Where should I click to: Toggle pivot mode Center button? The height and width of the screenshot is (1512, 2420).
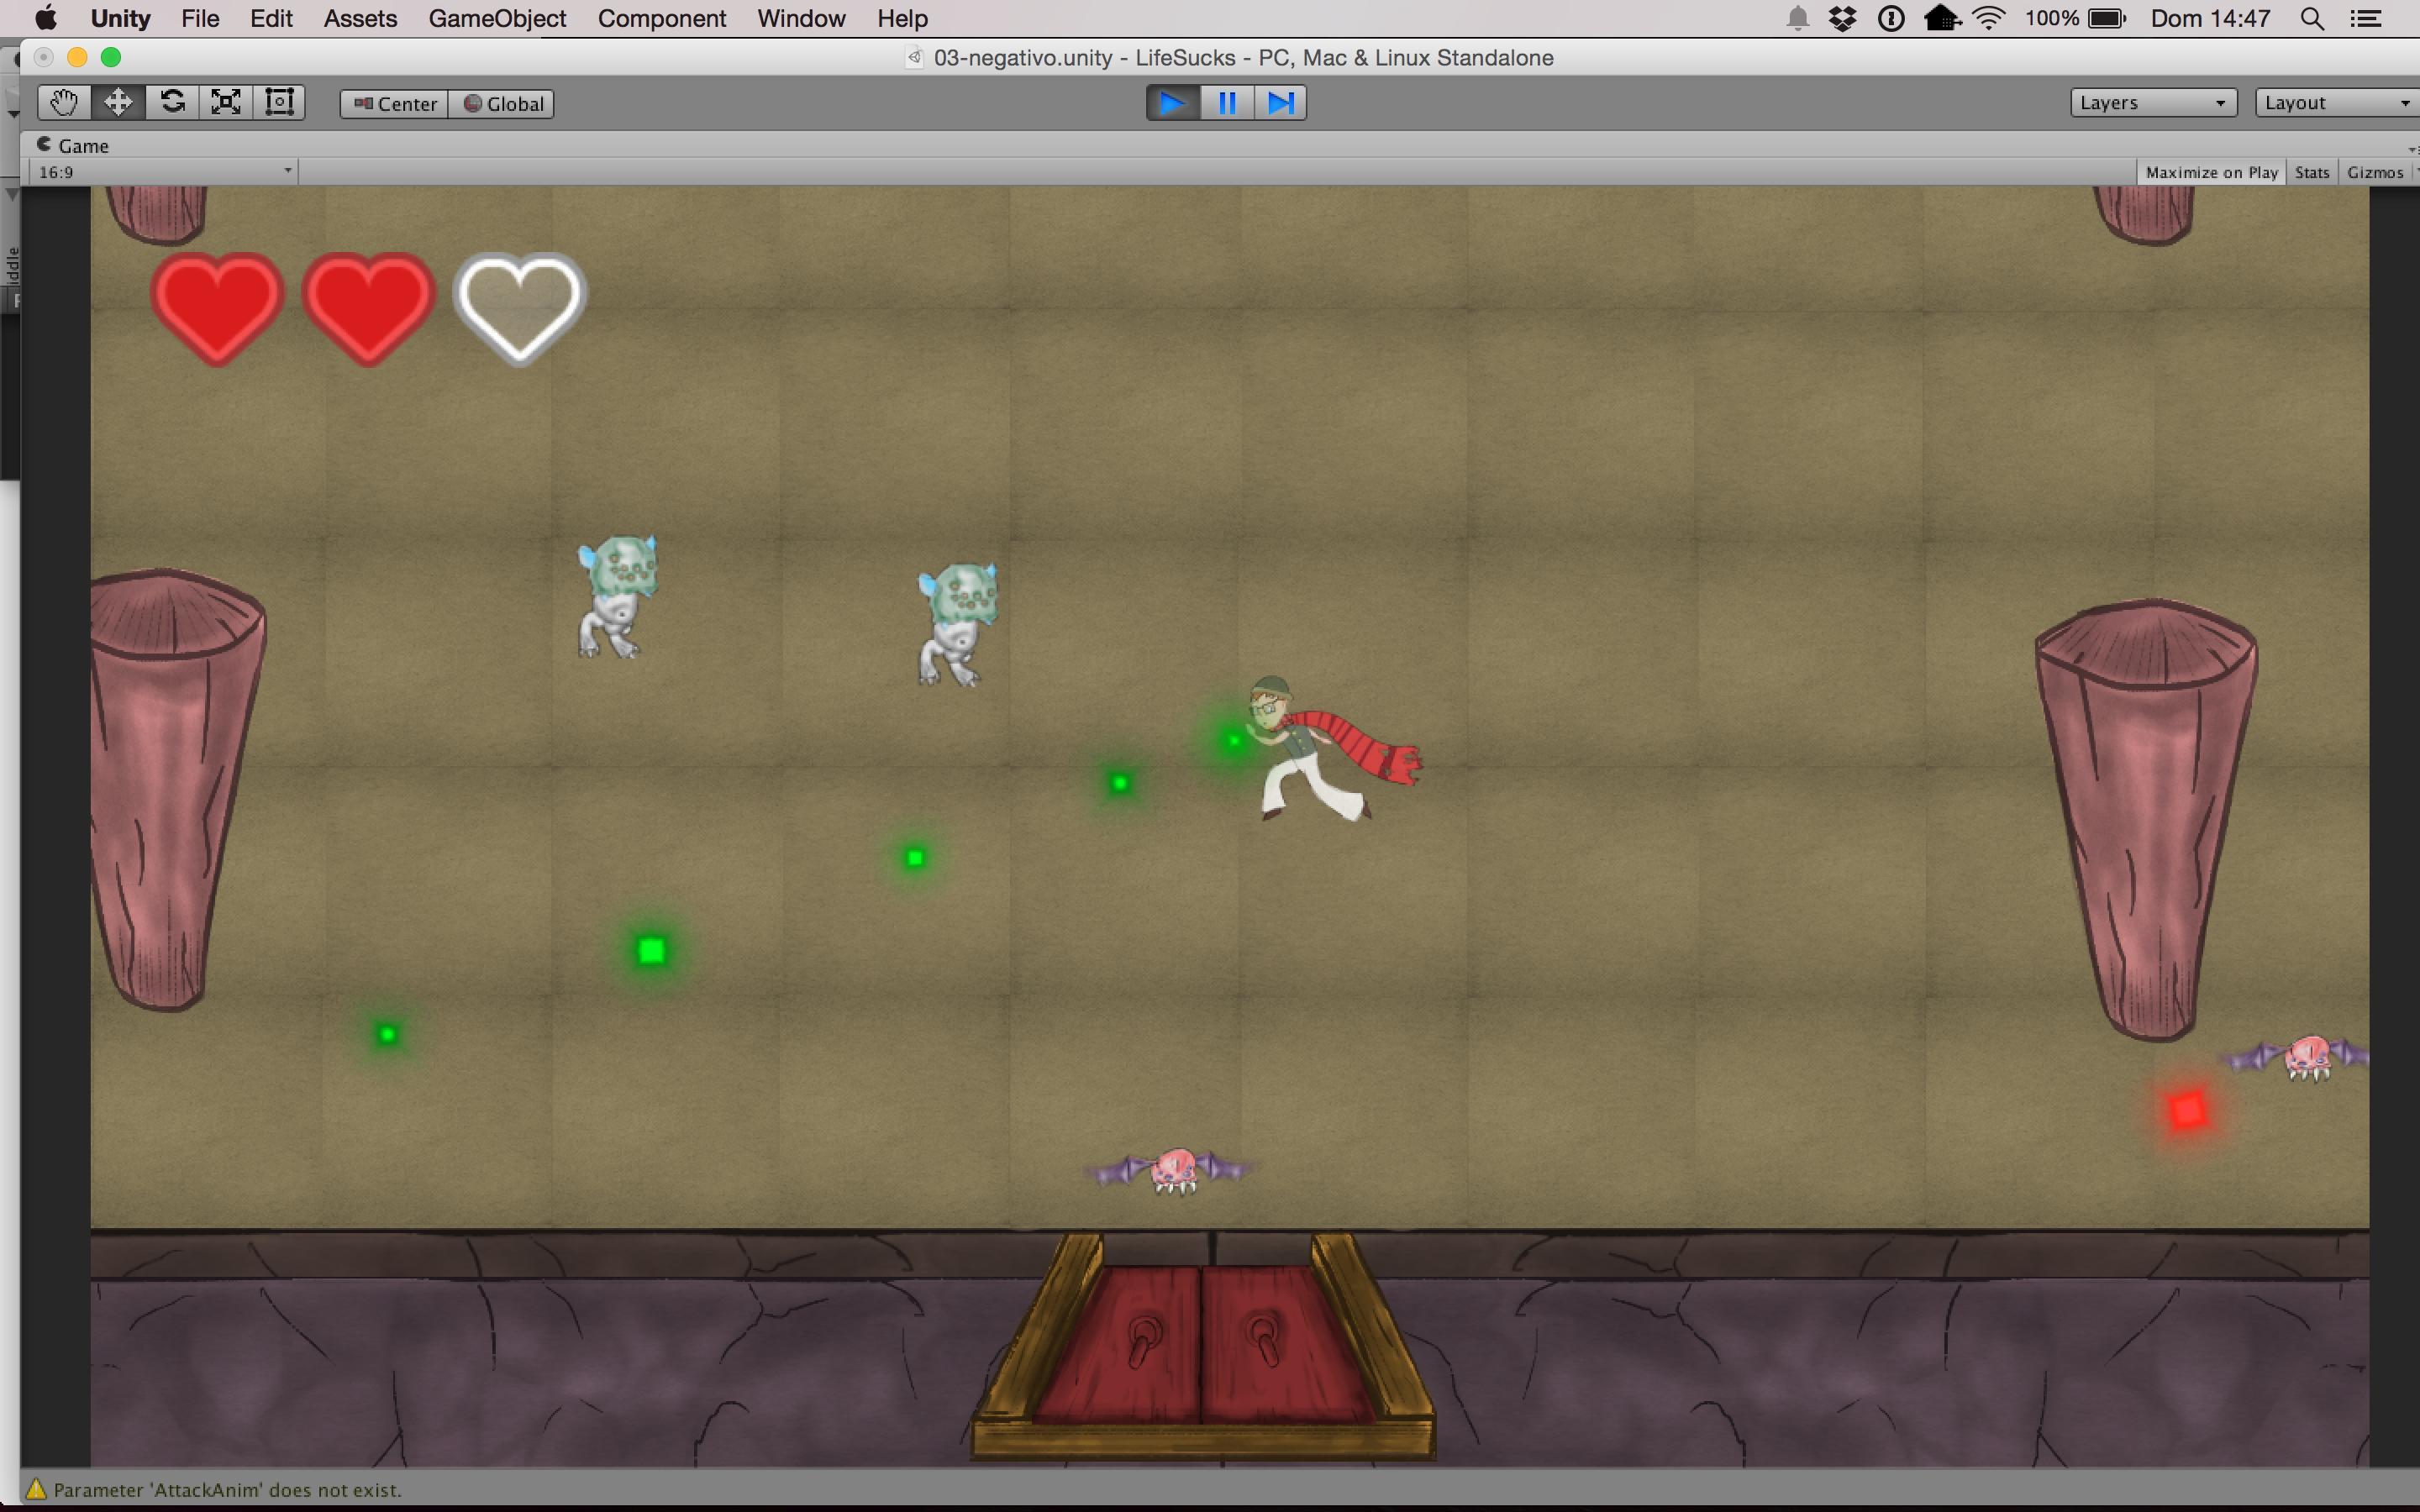[395, 104]
